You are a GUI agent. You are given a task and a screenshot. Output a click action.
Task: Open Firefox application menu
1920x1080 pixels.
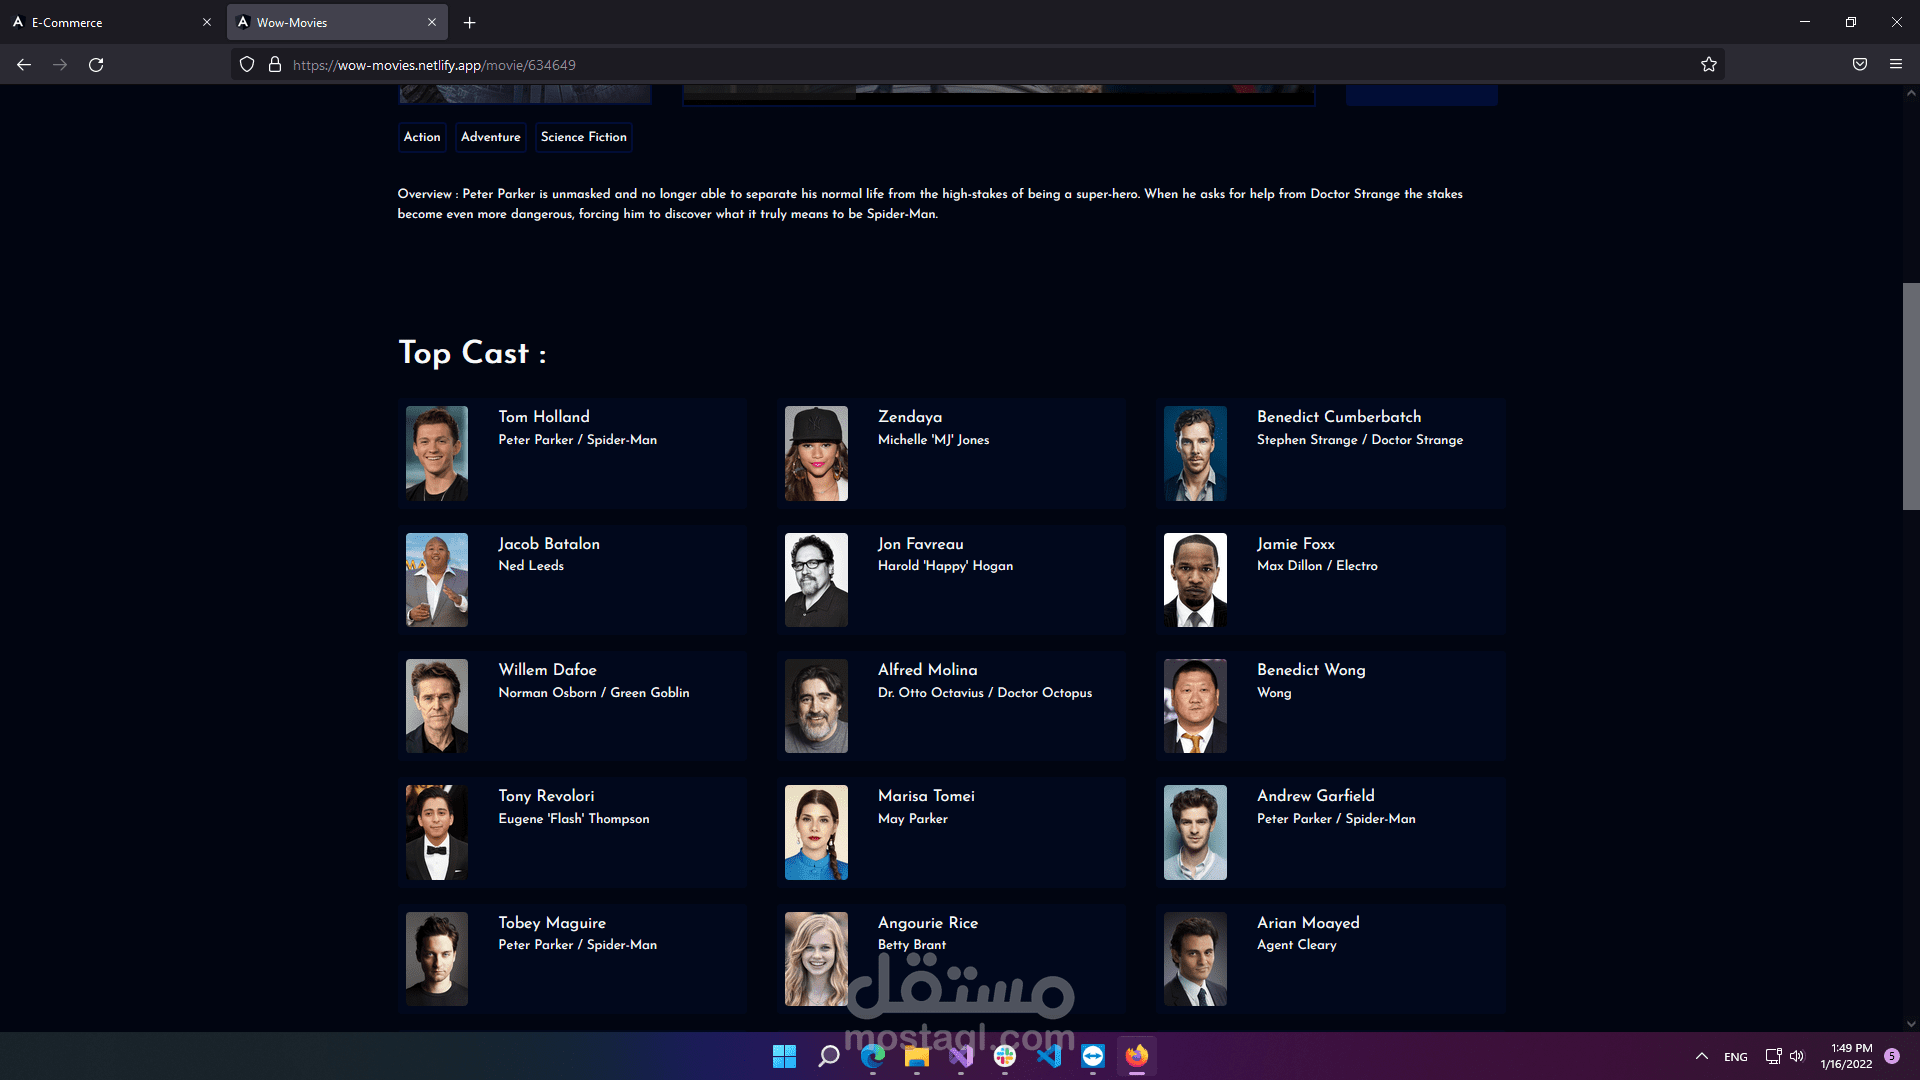[x=1895, y=65]
